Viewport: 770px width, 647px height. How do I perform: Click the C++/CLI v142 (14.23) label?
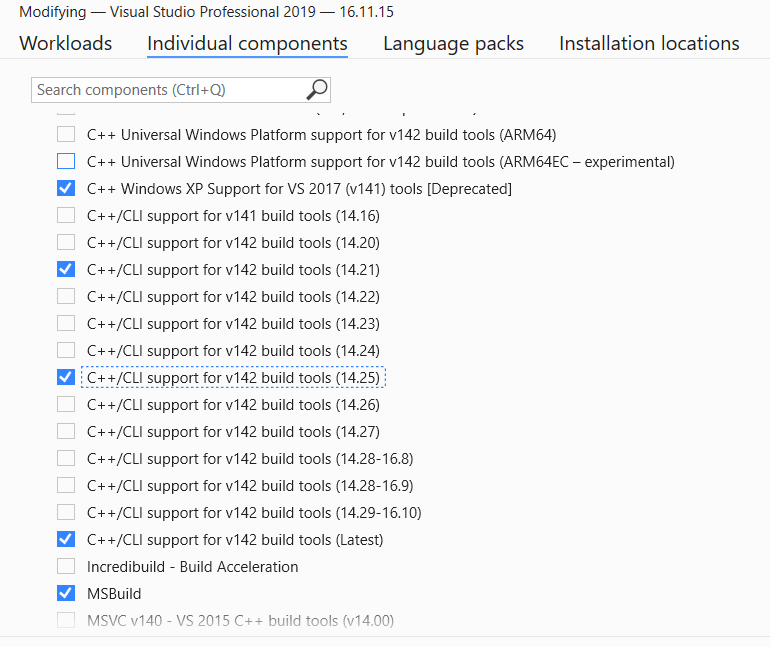(x=233, y=324)
